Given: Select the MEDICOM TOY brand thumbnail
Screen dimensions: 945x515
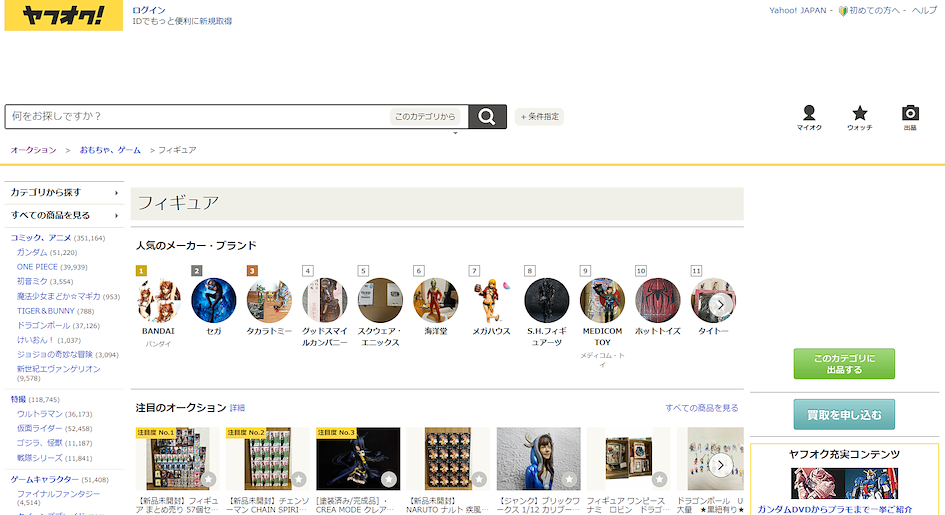Looking at the screenshot, I should [x=602, y=301].
